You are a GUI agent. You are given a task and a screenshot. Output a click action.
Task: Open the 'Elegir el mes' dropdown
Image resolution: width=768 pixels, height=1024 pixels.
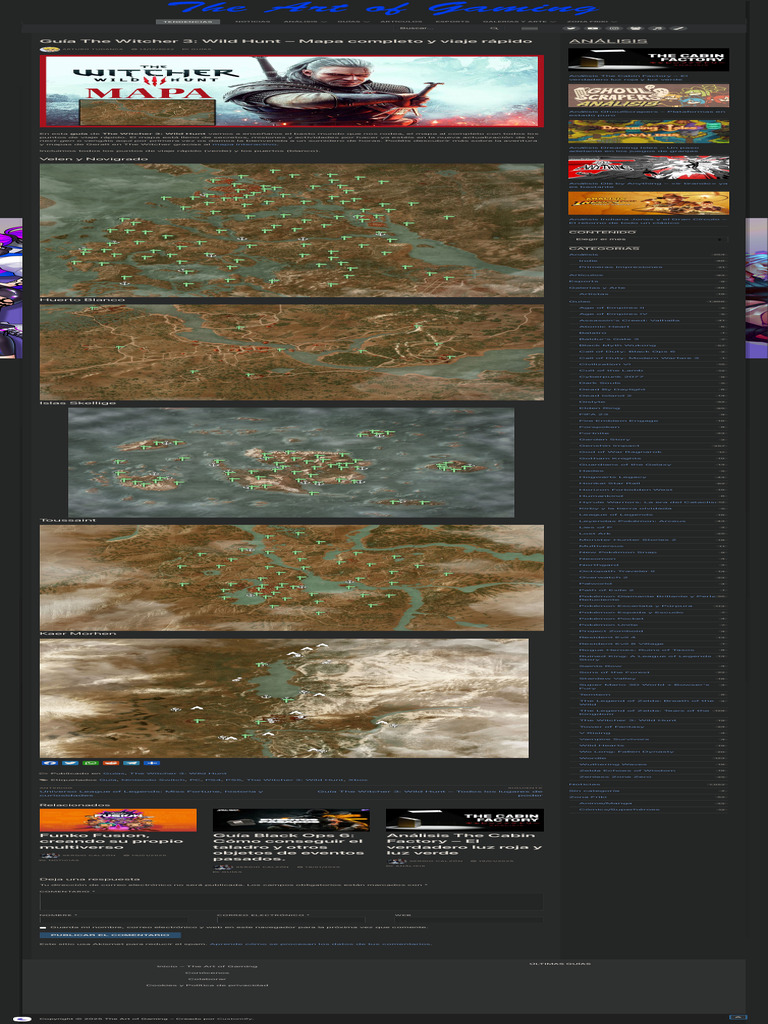648,240
